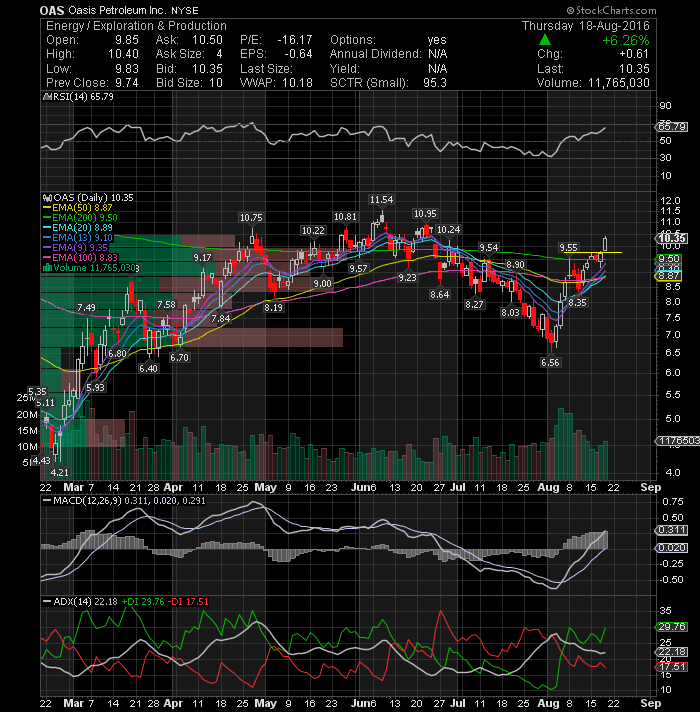Click the 10.95 price annotation
700x712 pixels.
coord(425,213)
